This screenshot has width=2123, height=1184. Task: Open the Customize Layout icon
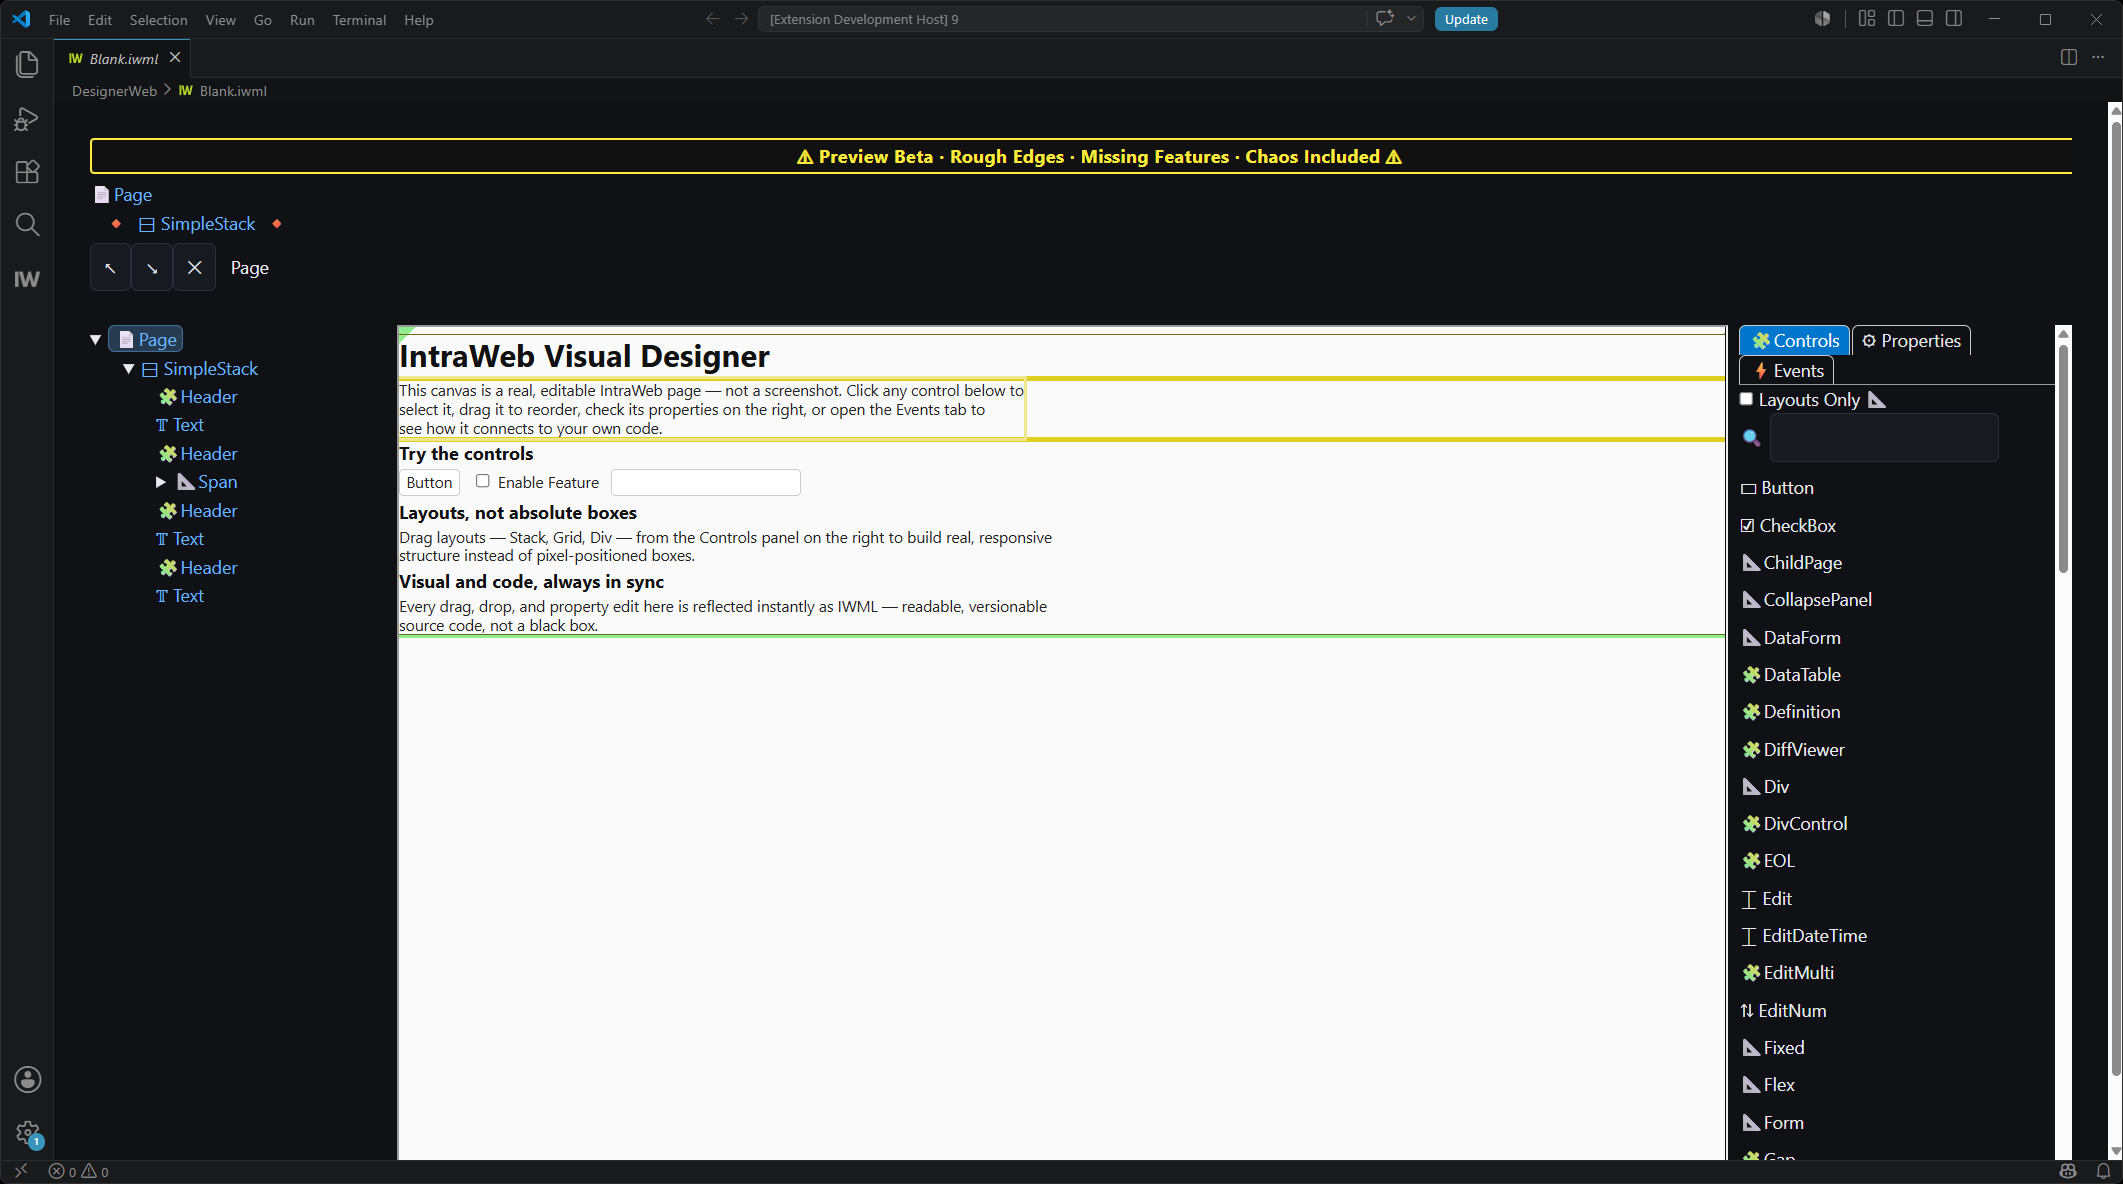pyautogui.click(x=1867, y=19)
